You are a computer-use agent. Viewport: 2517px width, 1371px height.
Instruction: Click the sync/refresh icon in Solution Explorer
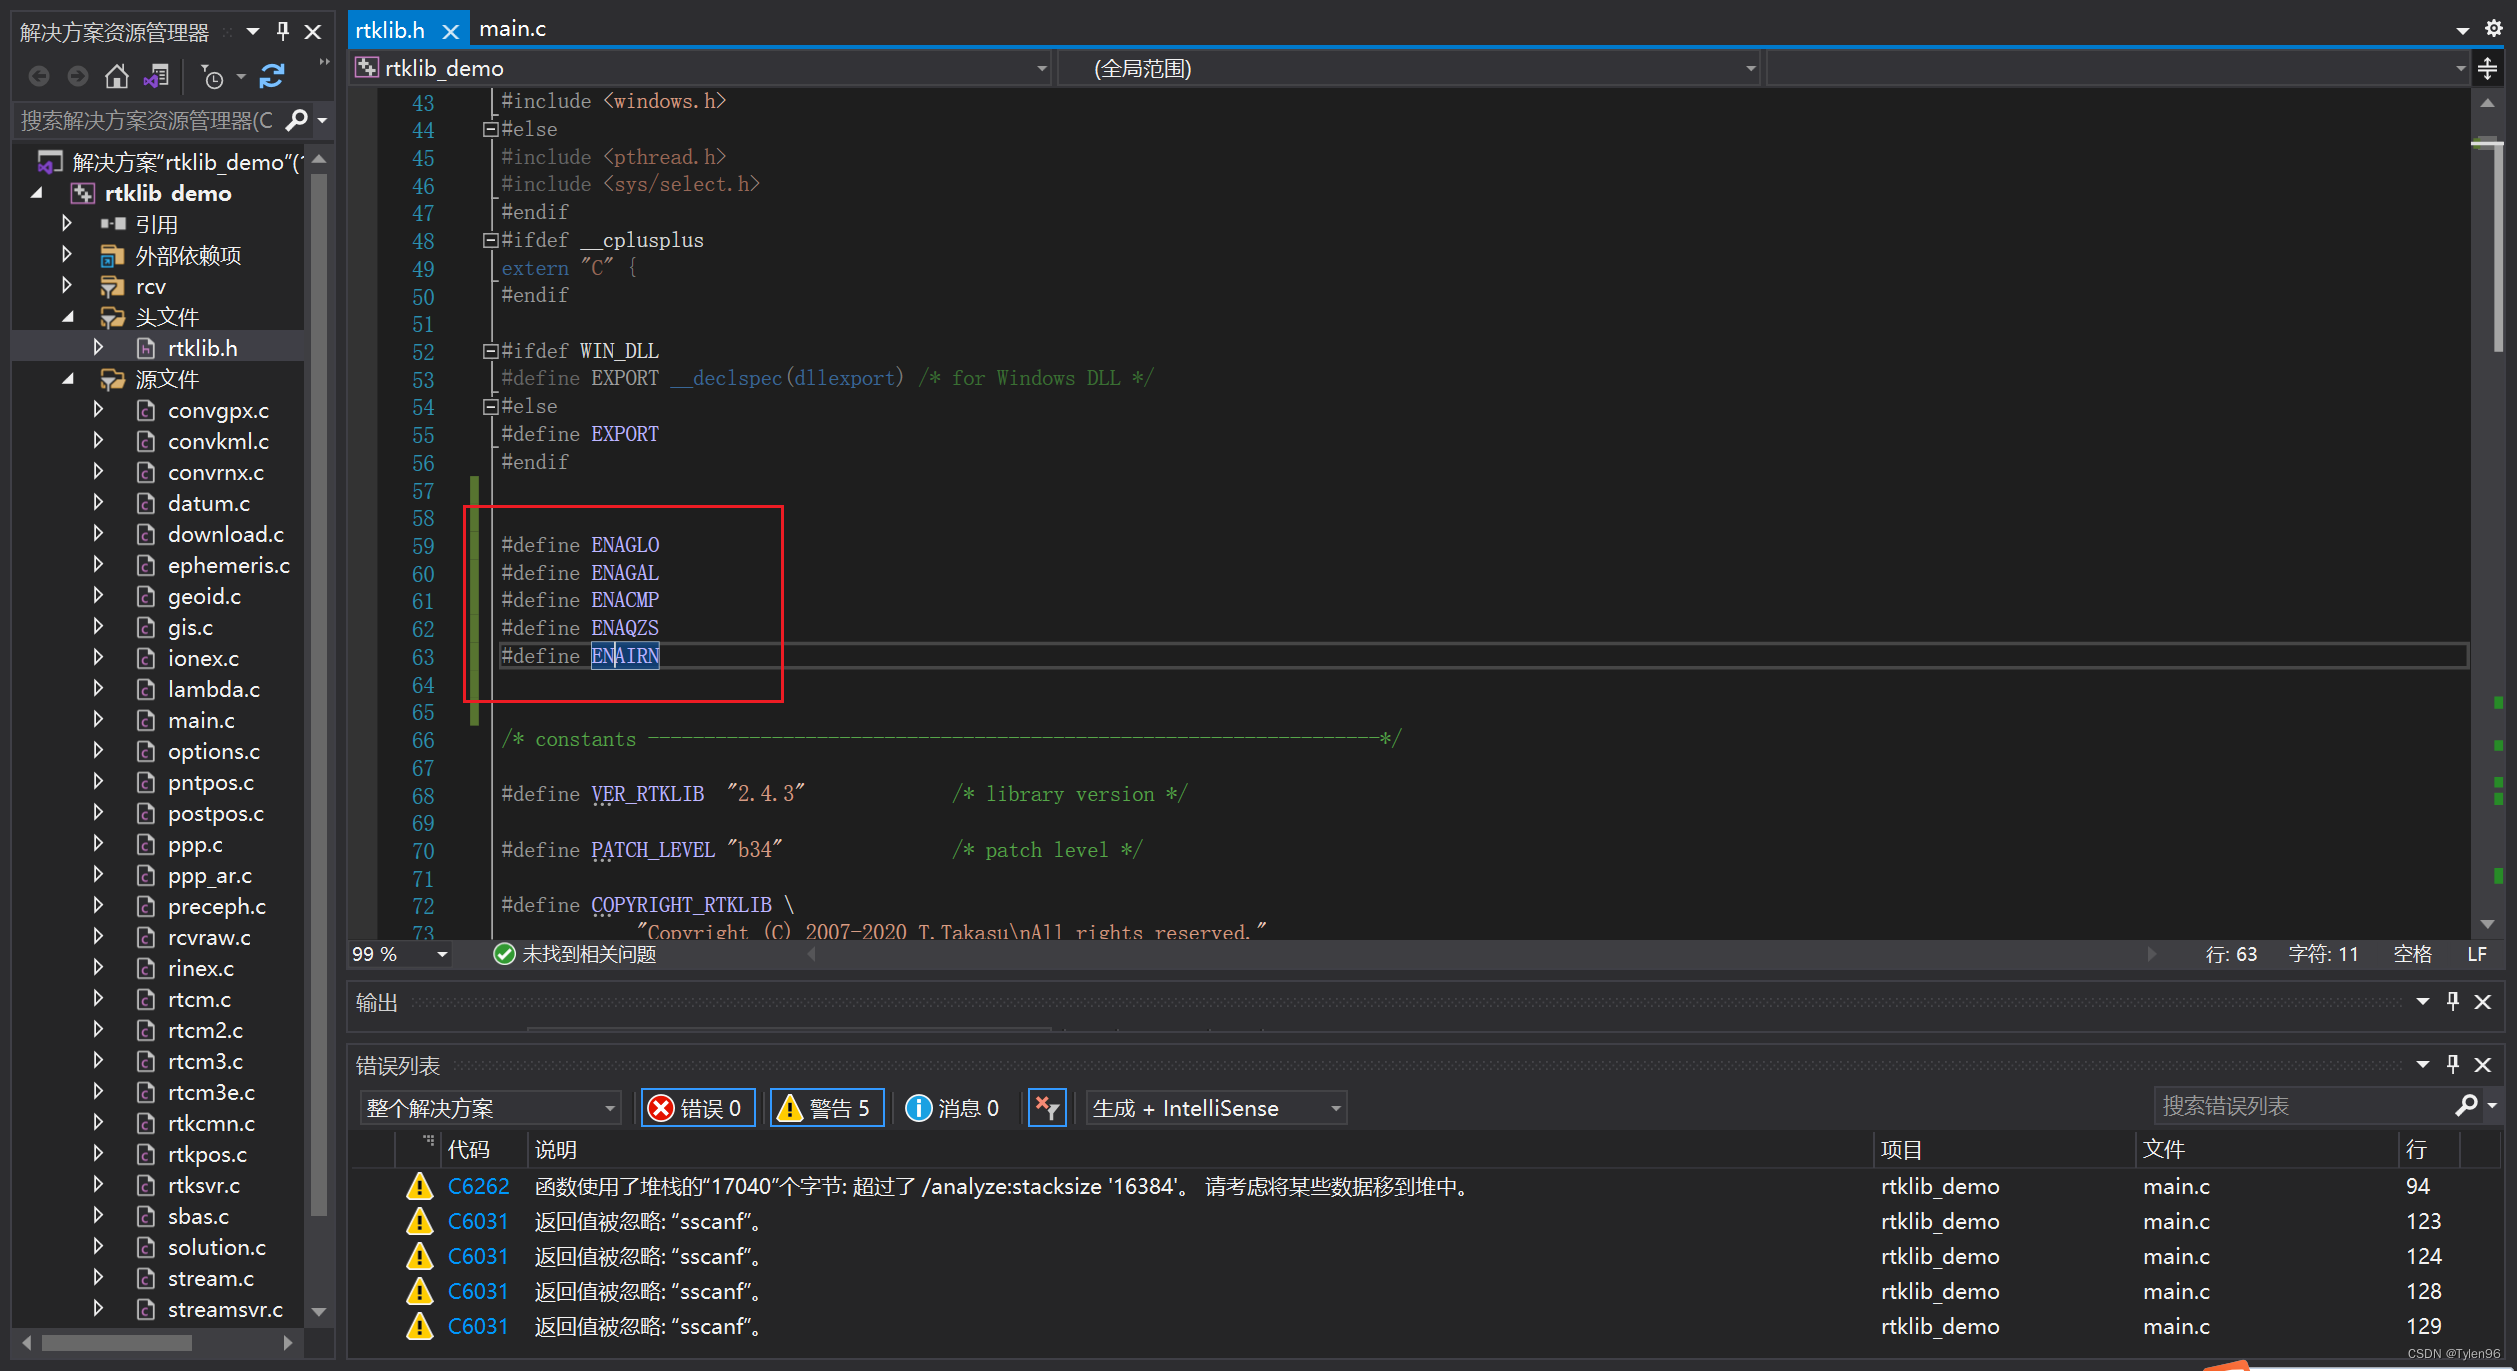[272, 76]
